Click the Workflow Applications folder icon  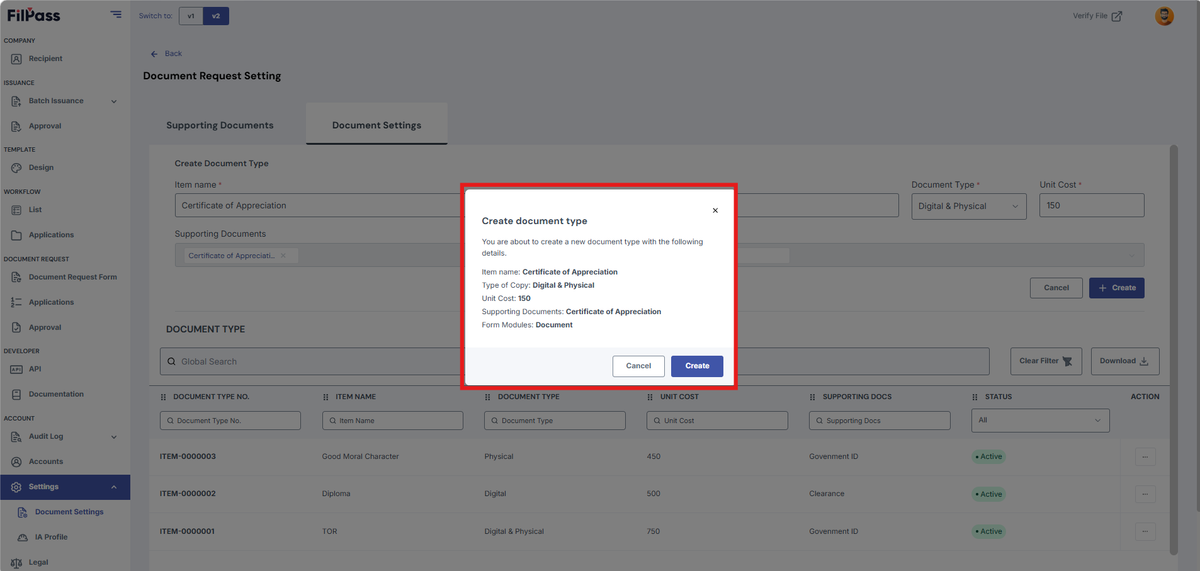(x=17, y=235)
